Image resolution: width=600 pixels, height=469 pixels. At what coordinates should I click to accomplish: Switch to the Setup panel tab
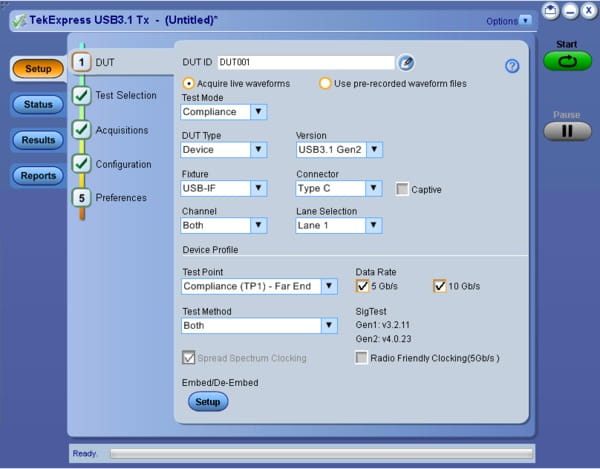coord(38,69)
